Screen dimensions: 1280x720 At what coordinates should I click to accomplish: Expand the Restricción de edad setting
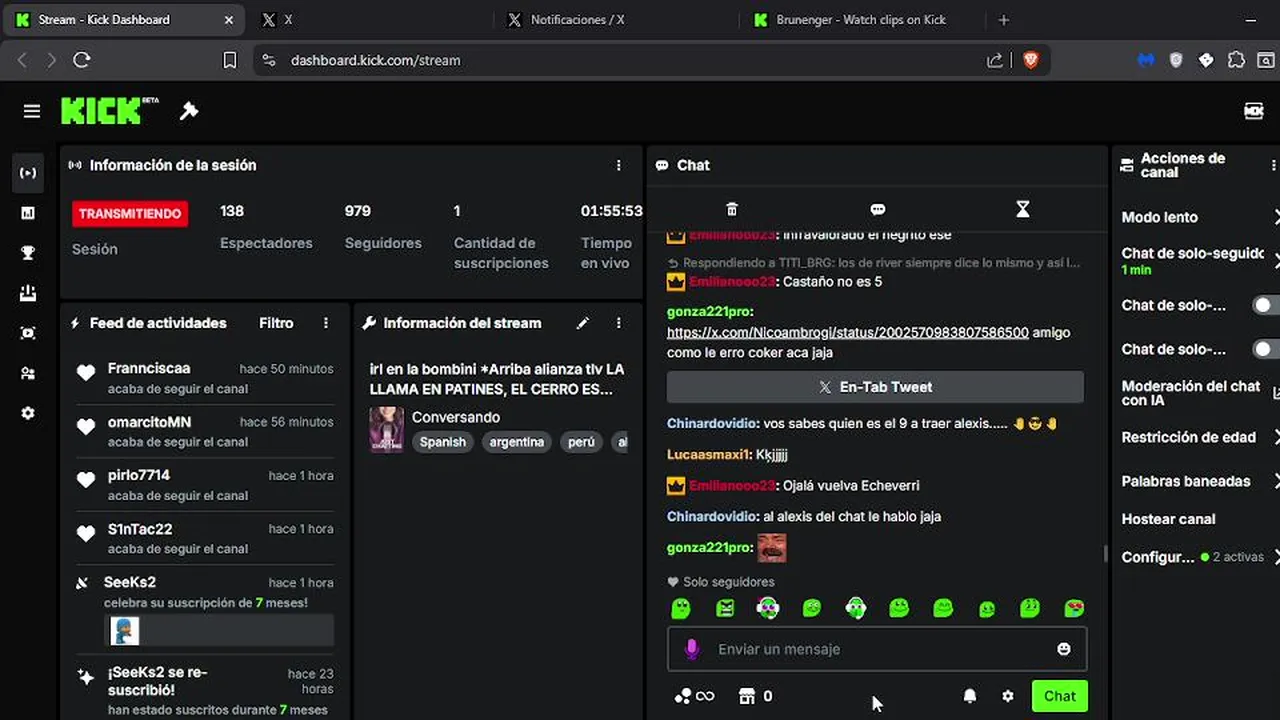(1200, 437)
